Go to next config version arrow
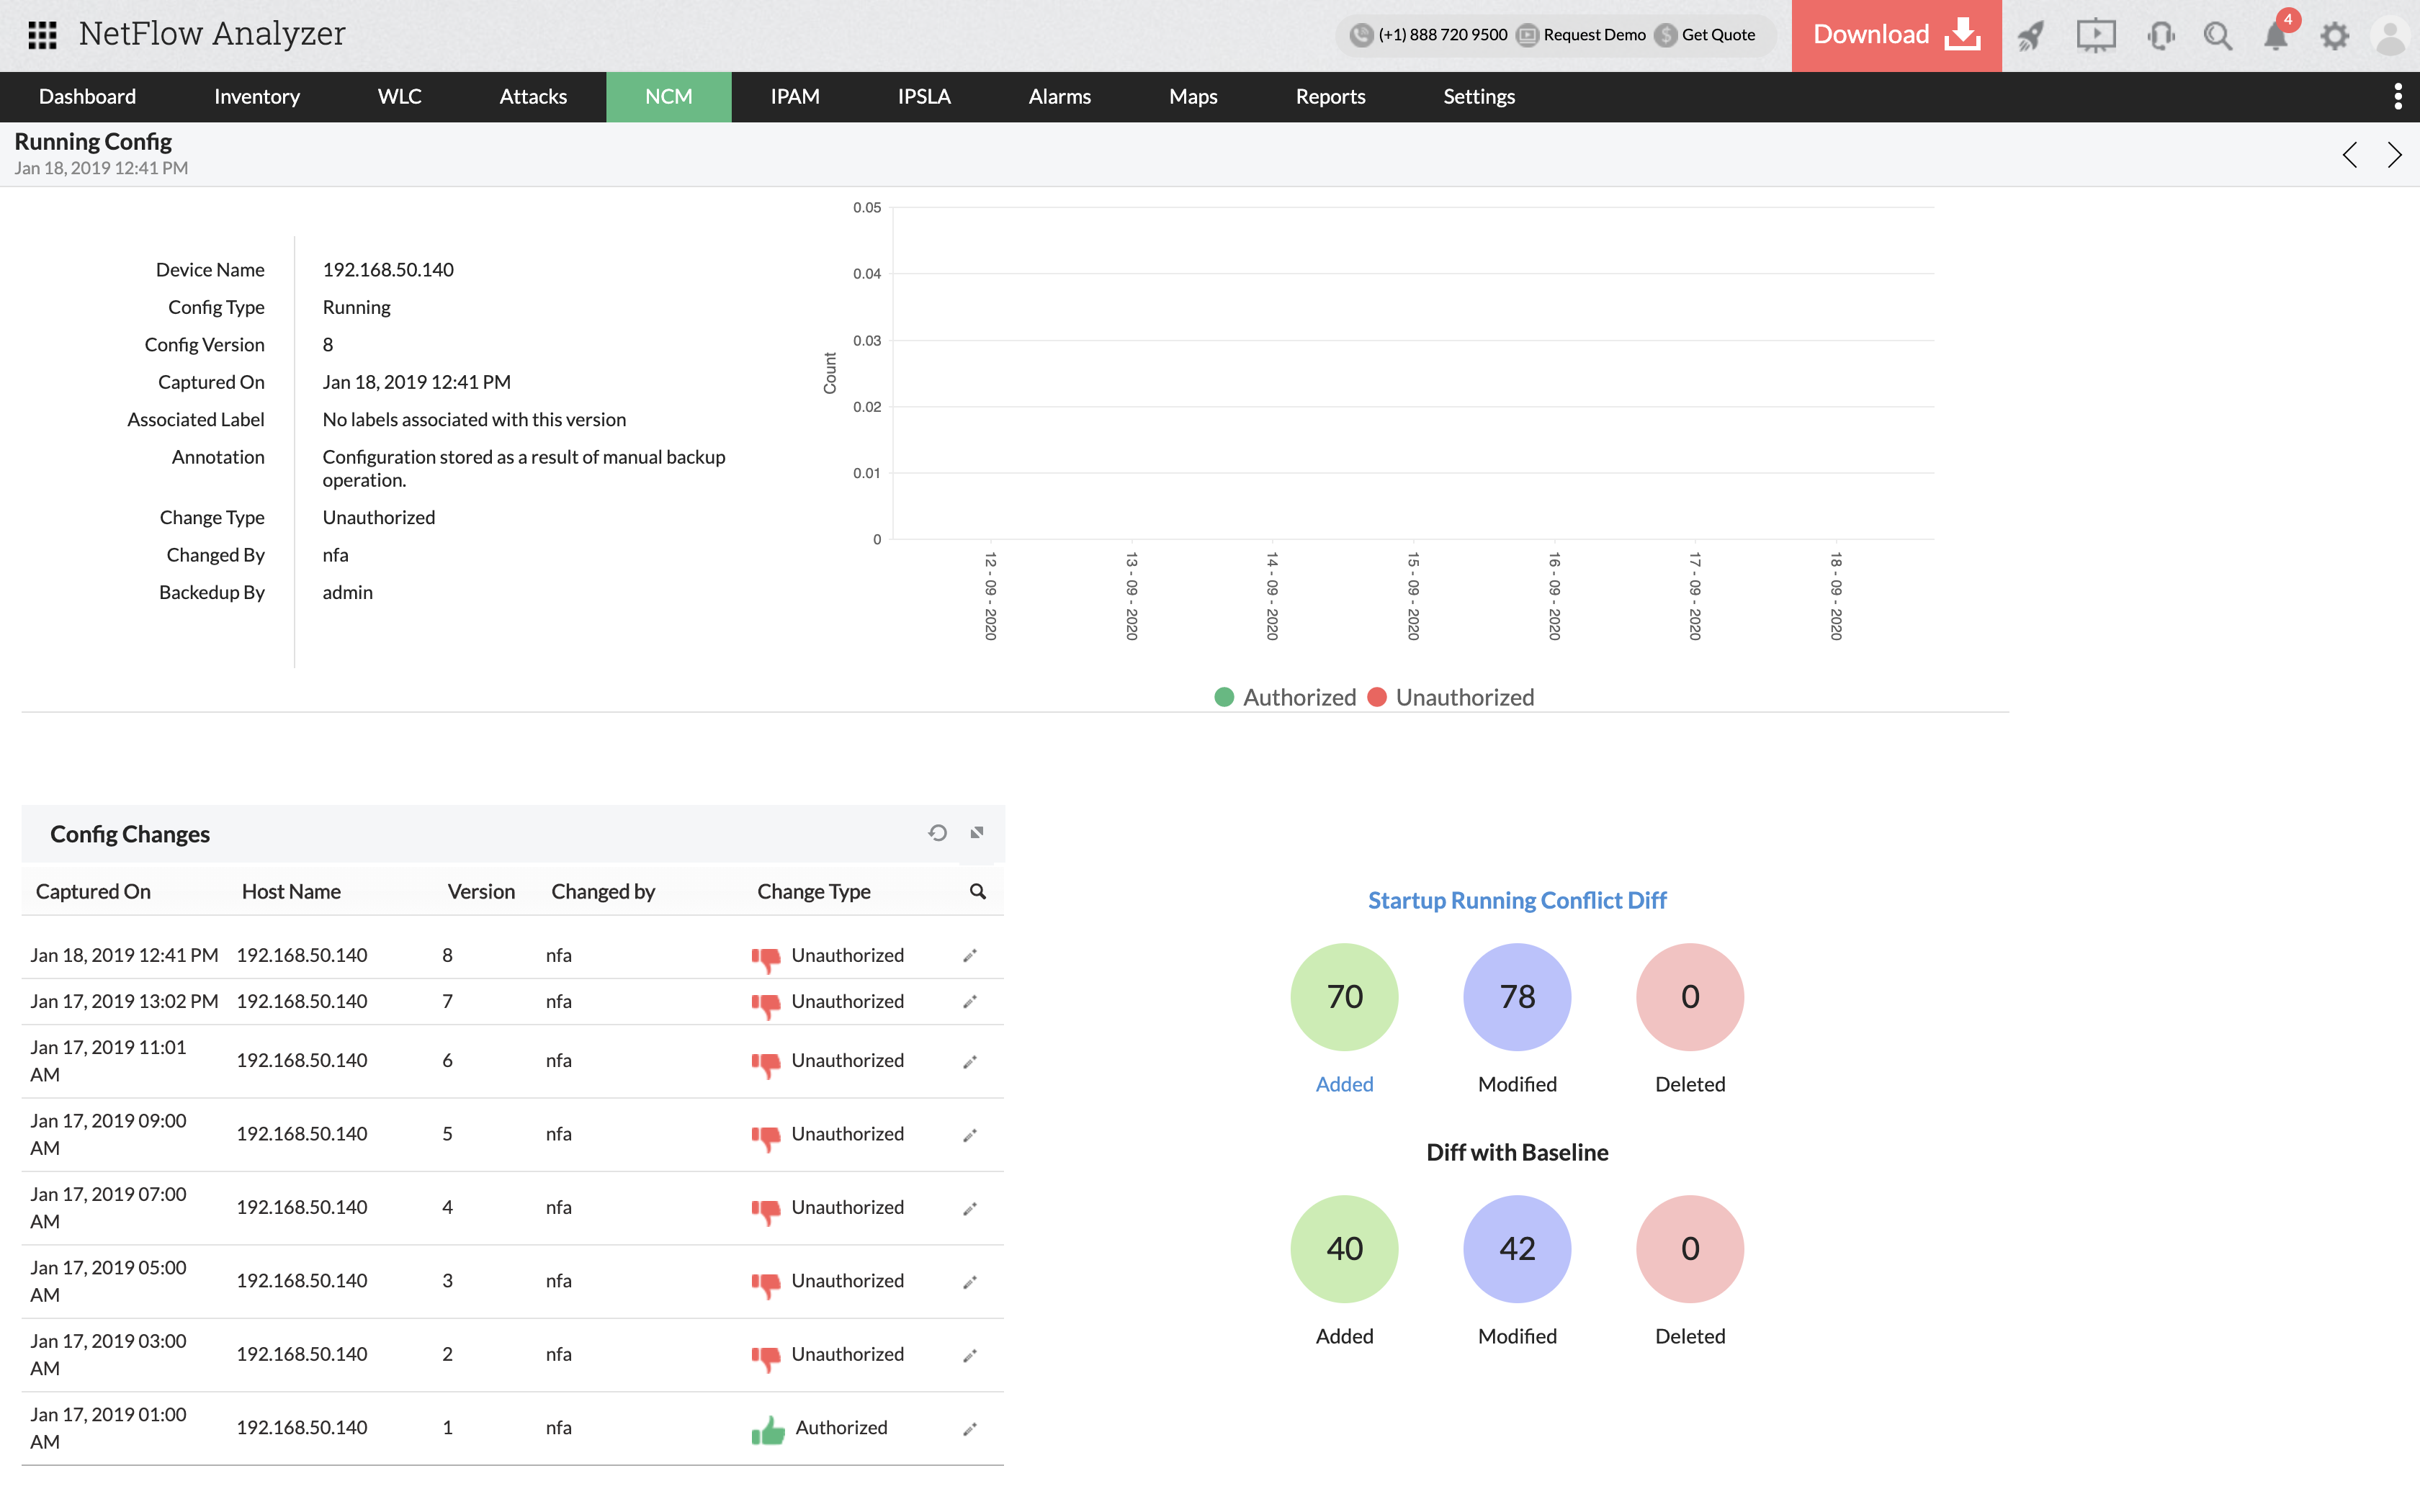Image resolution: width=2420 pixels, height=1512 pixels. click(x=2394, y=155)
